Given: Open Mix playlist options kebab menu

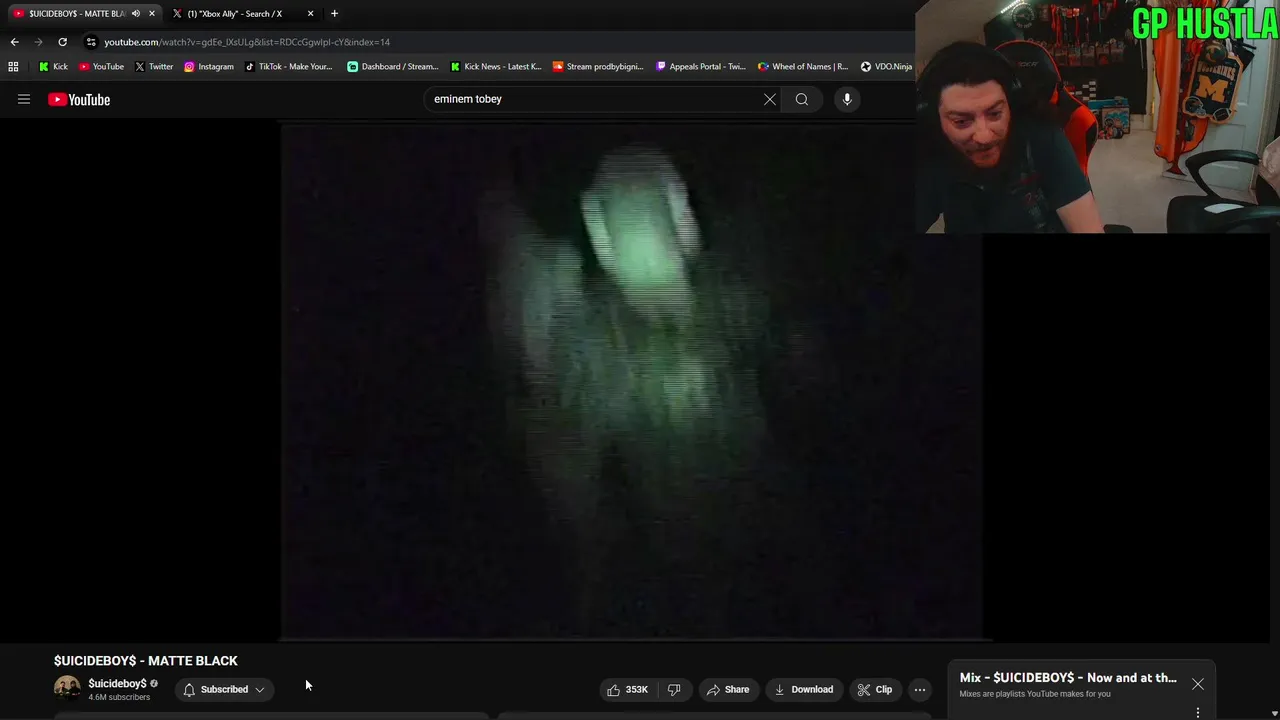Looking at the screenshot, I should (x=1198, y=713).
